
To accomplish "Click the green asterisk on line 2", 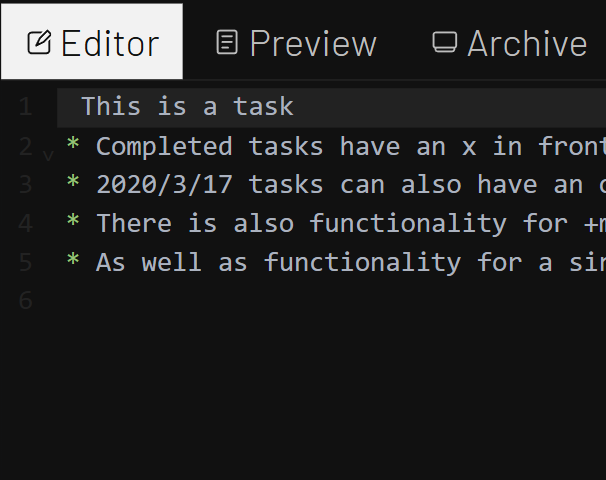I will click(x=73, y=146).
